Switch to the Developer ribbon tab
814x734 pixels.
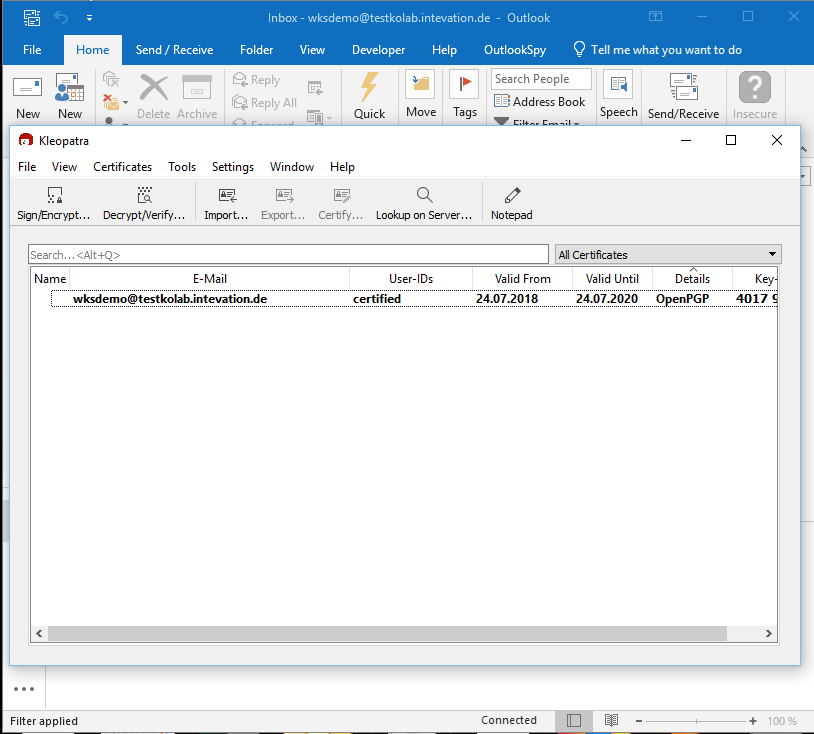coord(378,50)
